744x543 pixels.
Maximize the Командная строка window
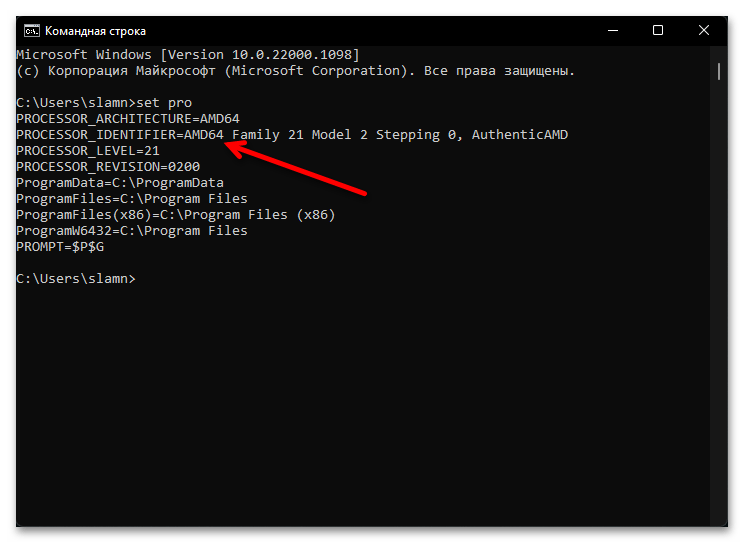click(658, 31)
